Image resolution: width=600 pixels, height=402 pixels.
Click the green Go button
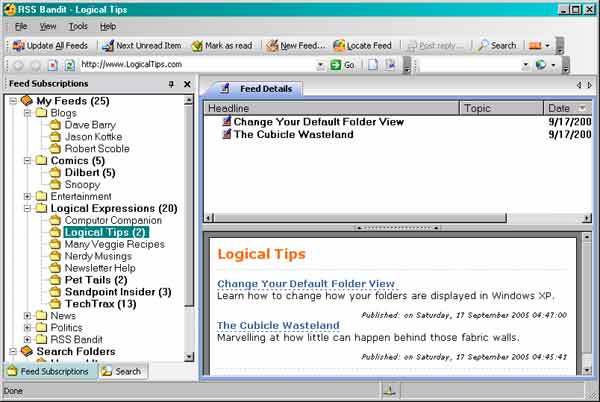(x=342, y=65)
